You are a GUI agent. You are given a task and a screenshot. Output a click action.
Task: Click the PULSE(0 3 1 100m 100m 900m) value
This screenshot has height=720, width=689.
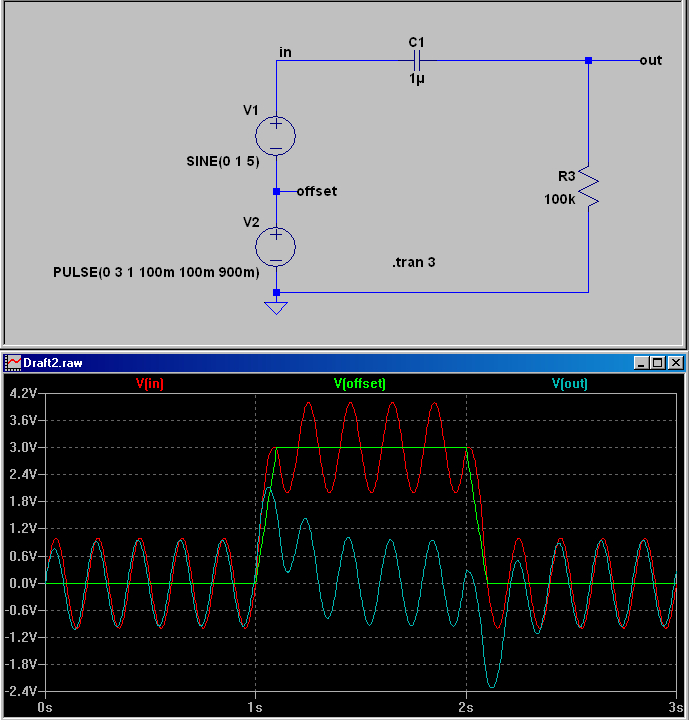coord(156,272)
